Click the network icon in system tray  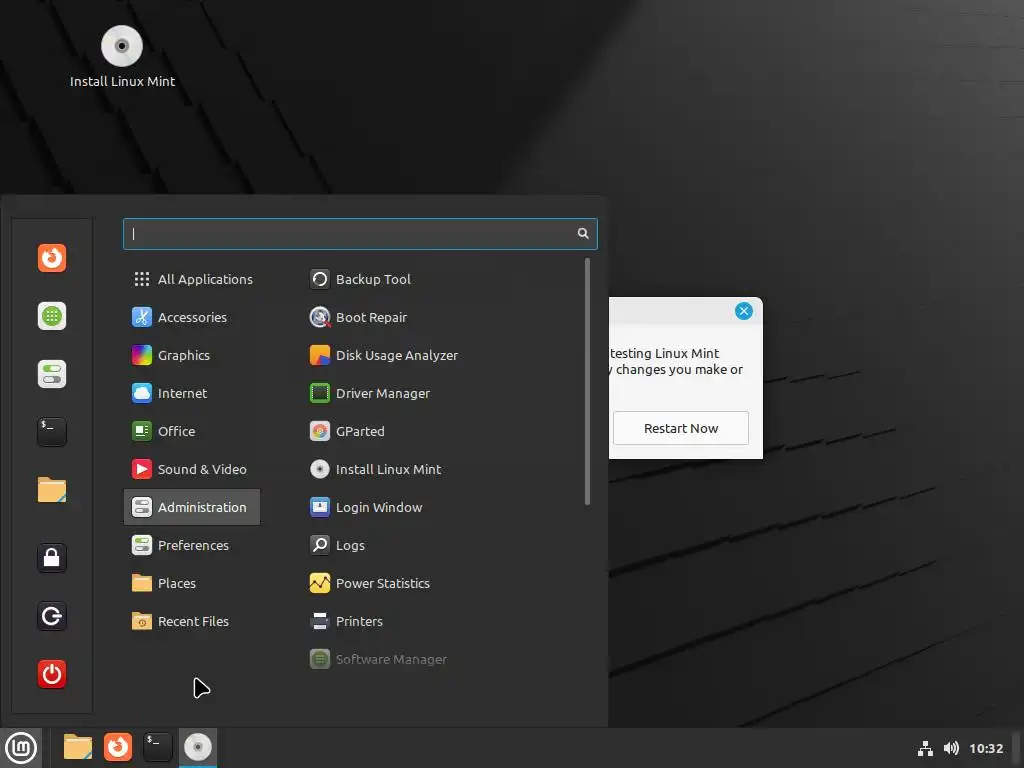click(925, 748)
